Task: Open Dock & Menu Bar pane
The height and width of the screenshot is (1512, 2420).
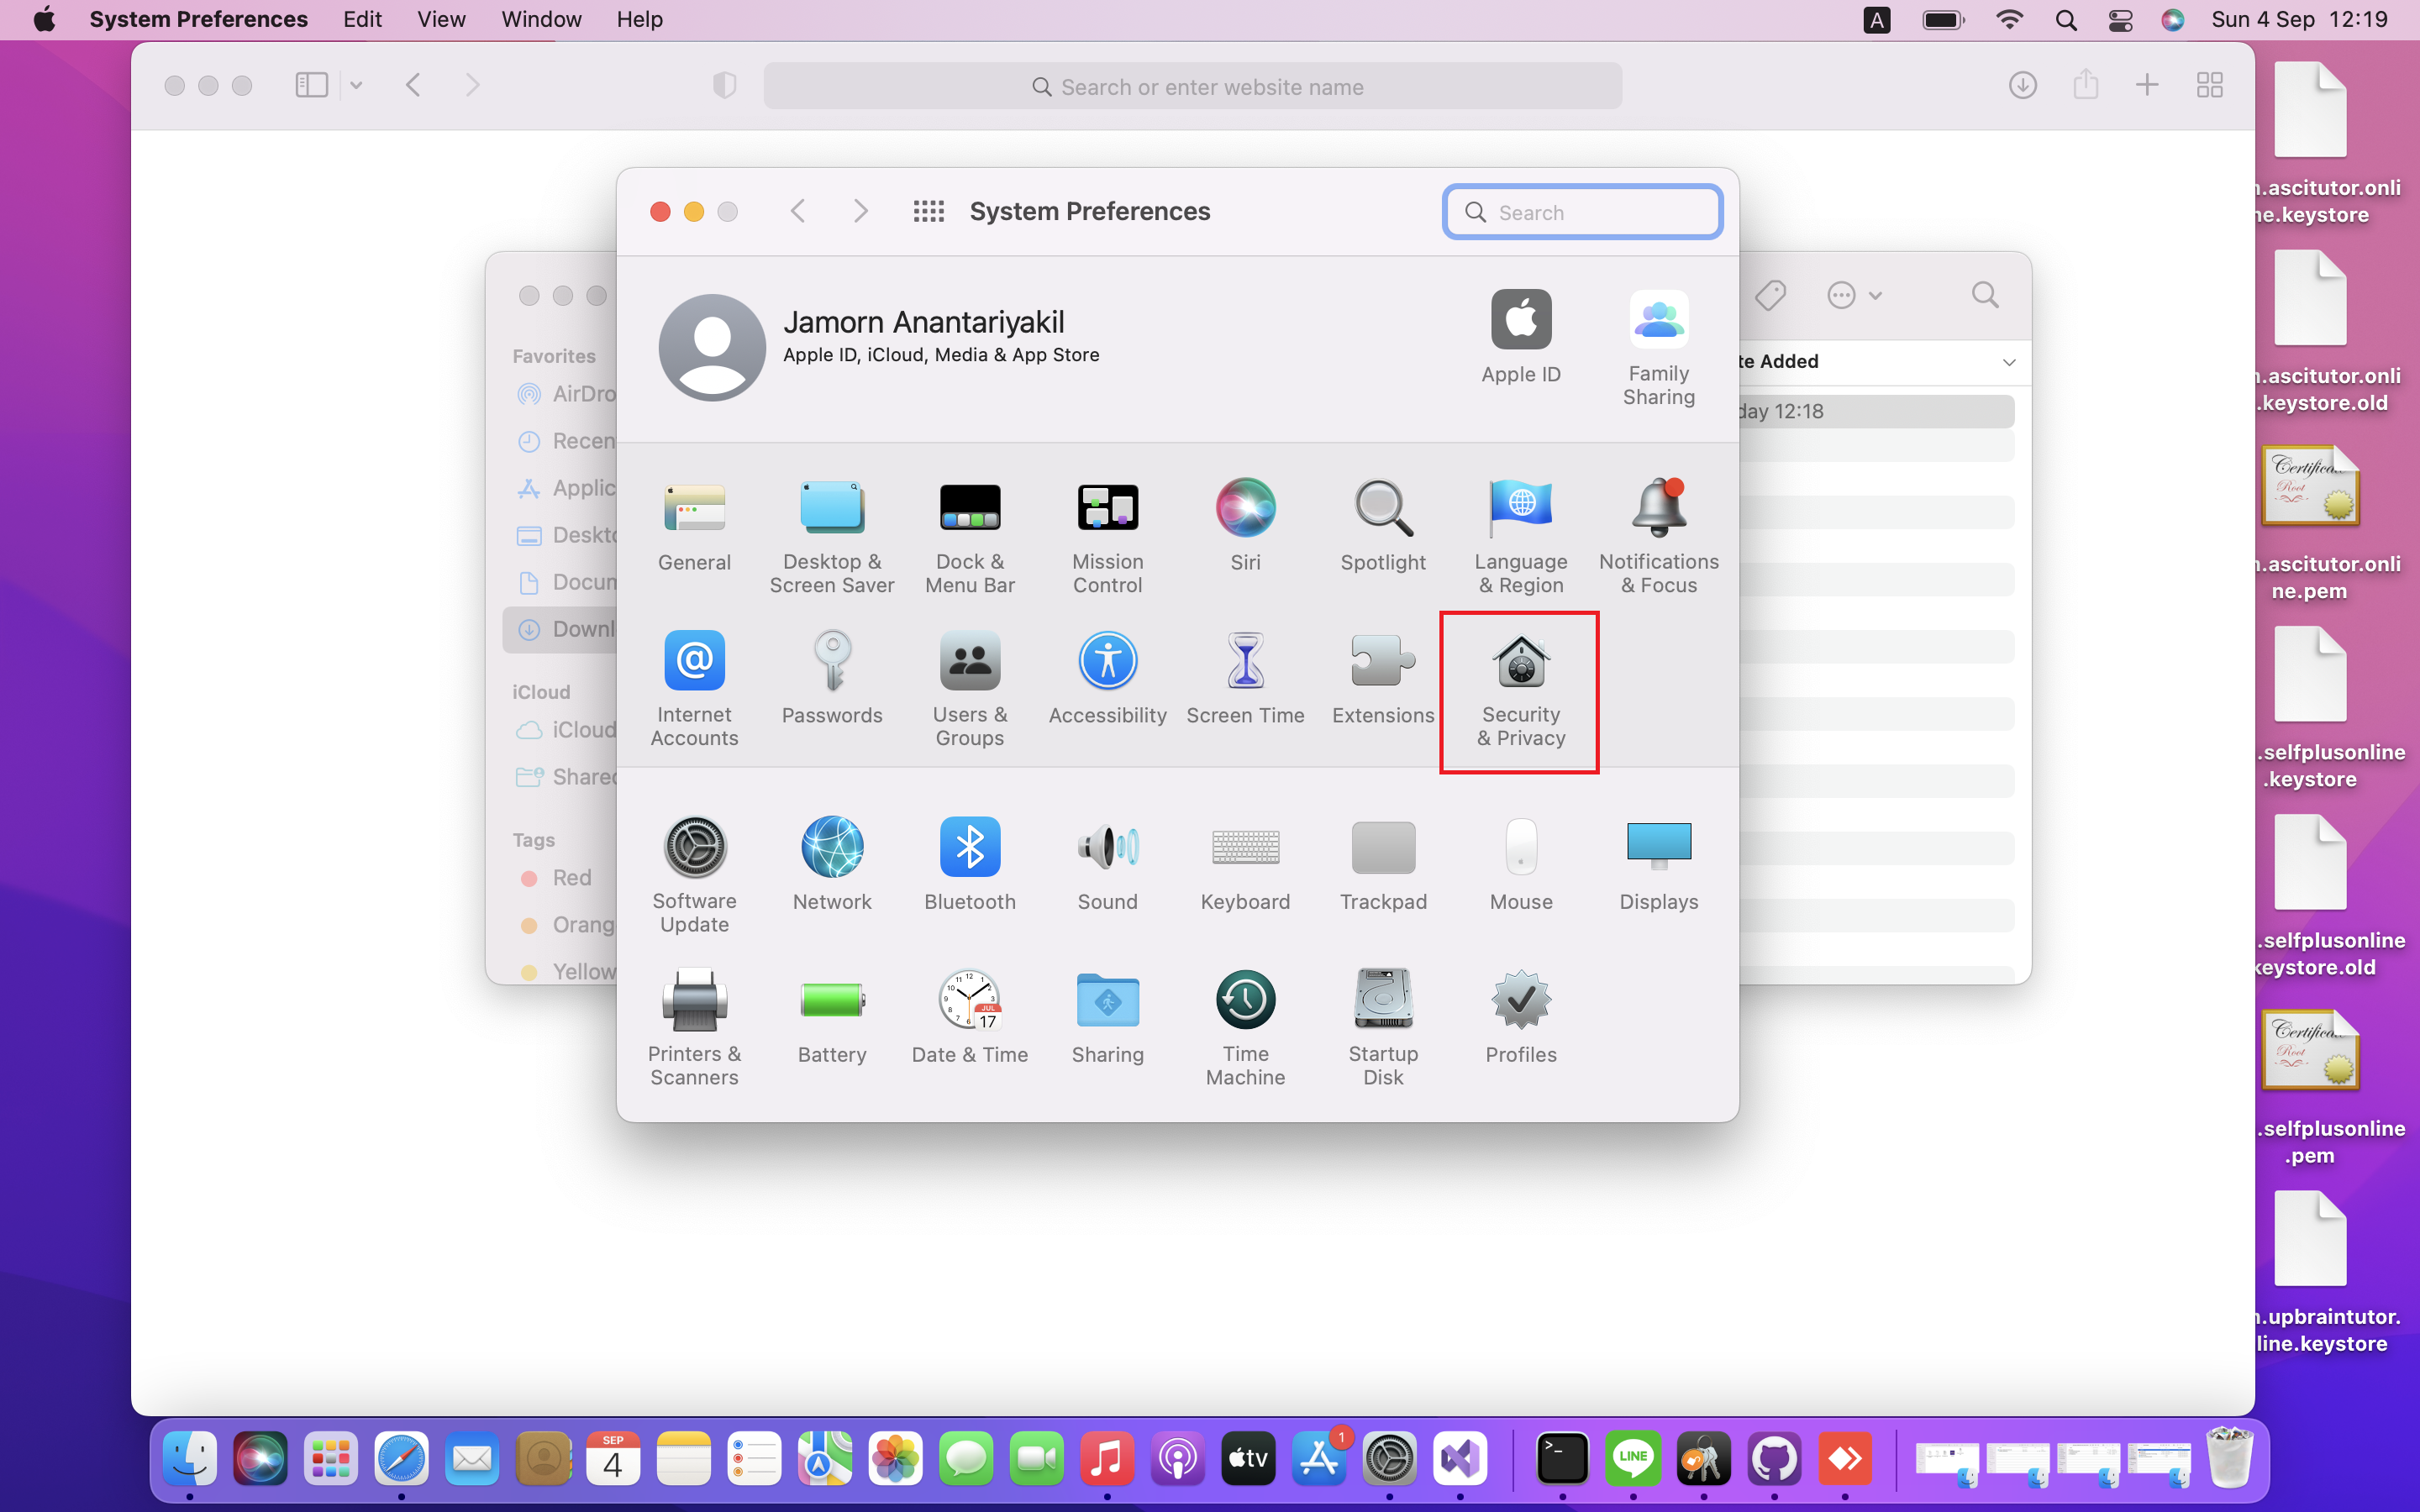Action: click(969, 538)
